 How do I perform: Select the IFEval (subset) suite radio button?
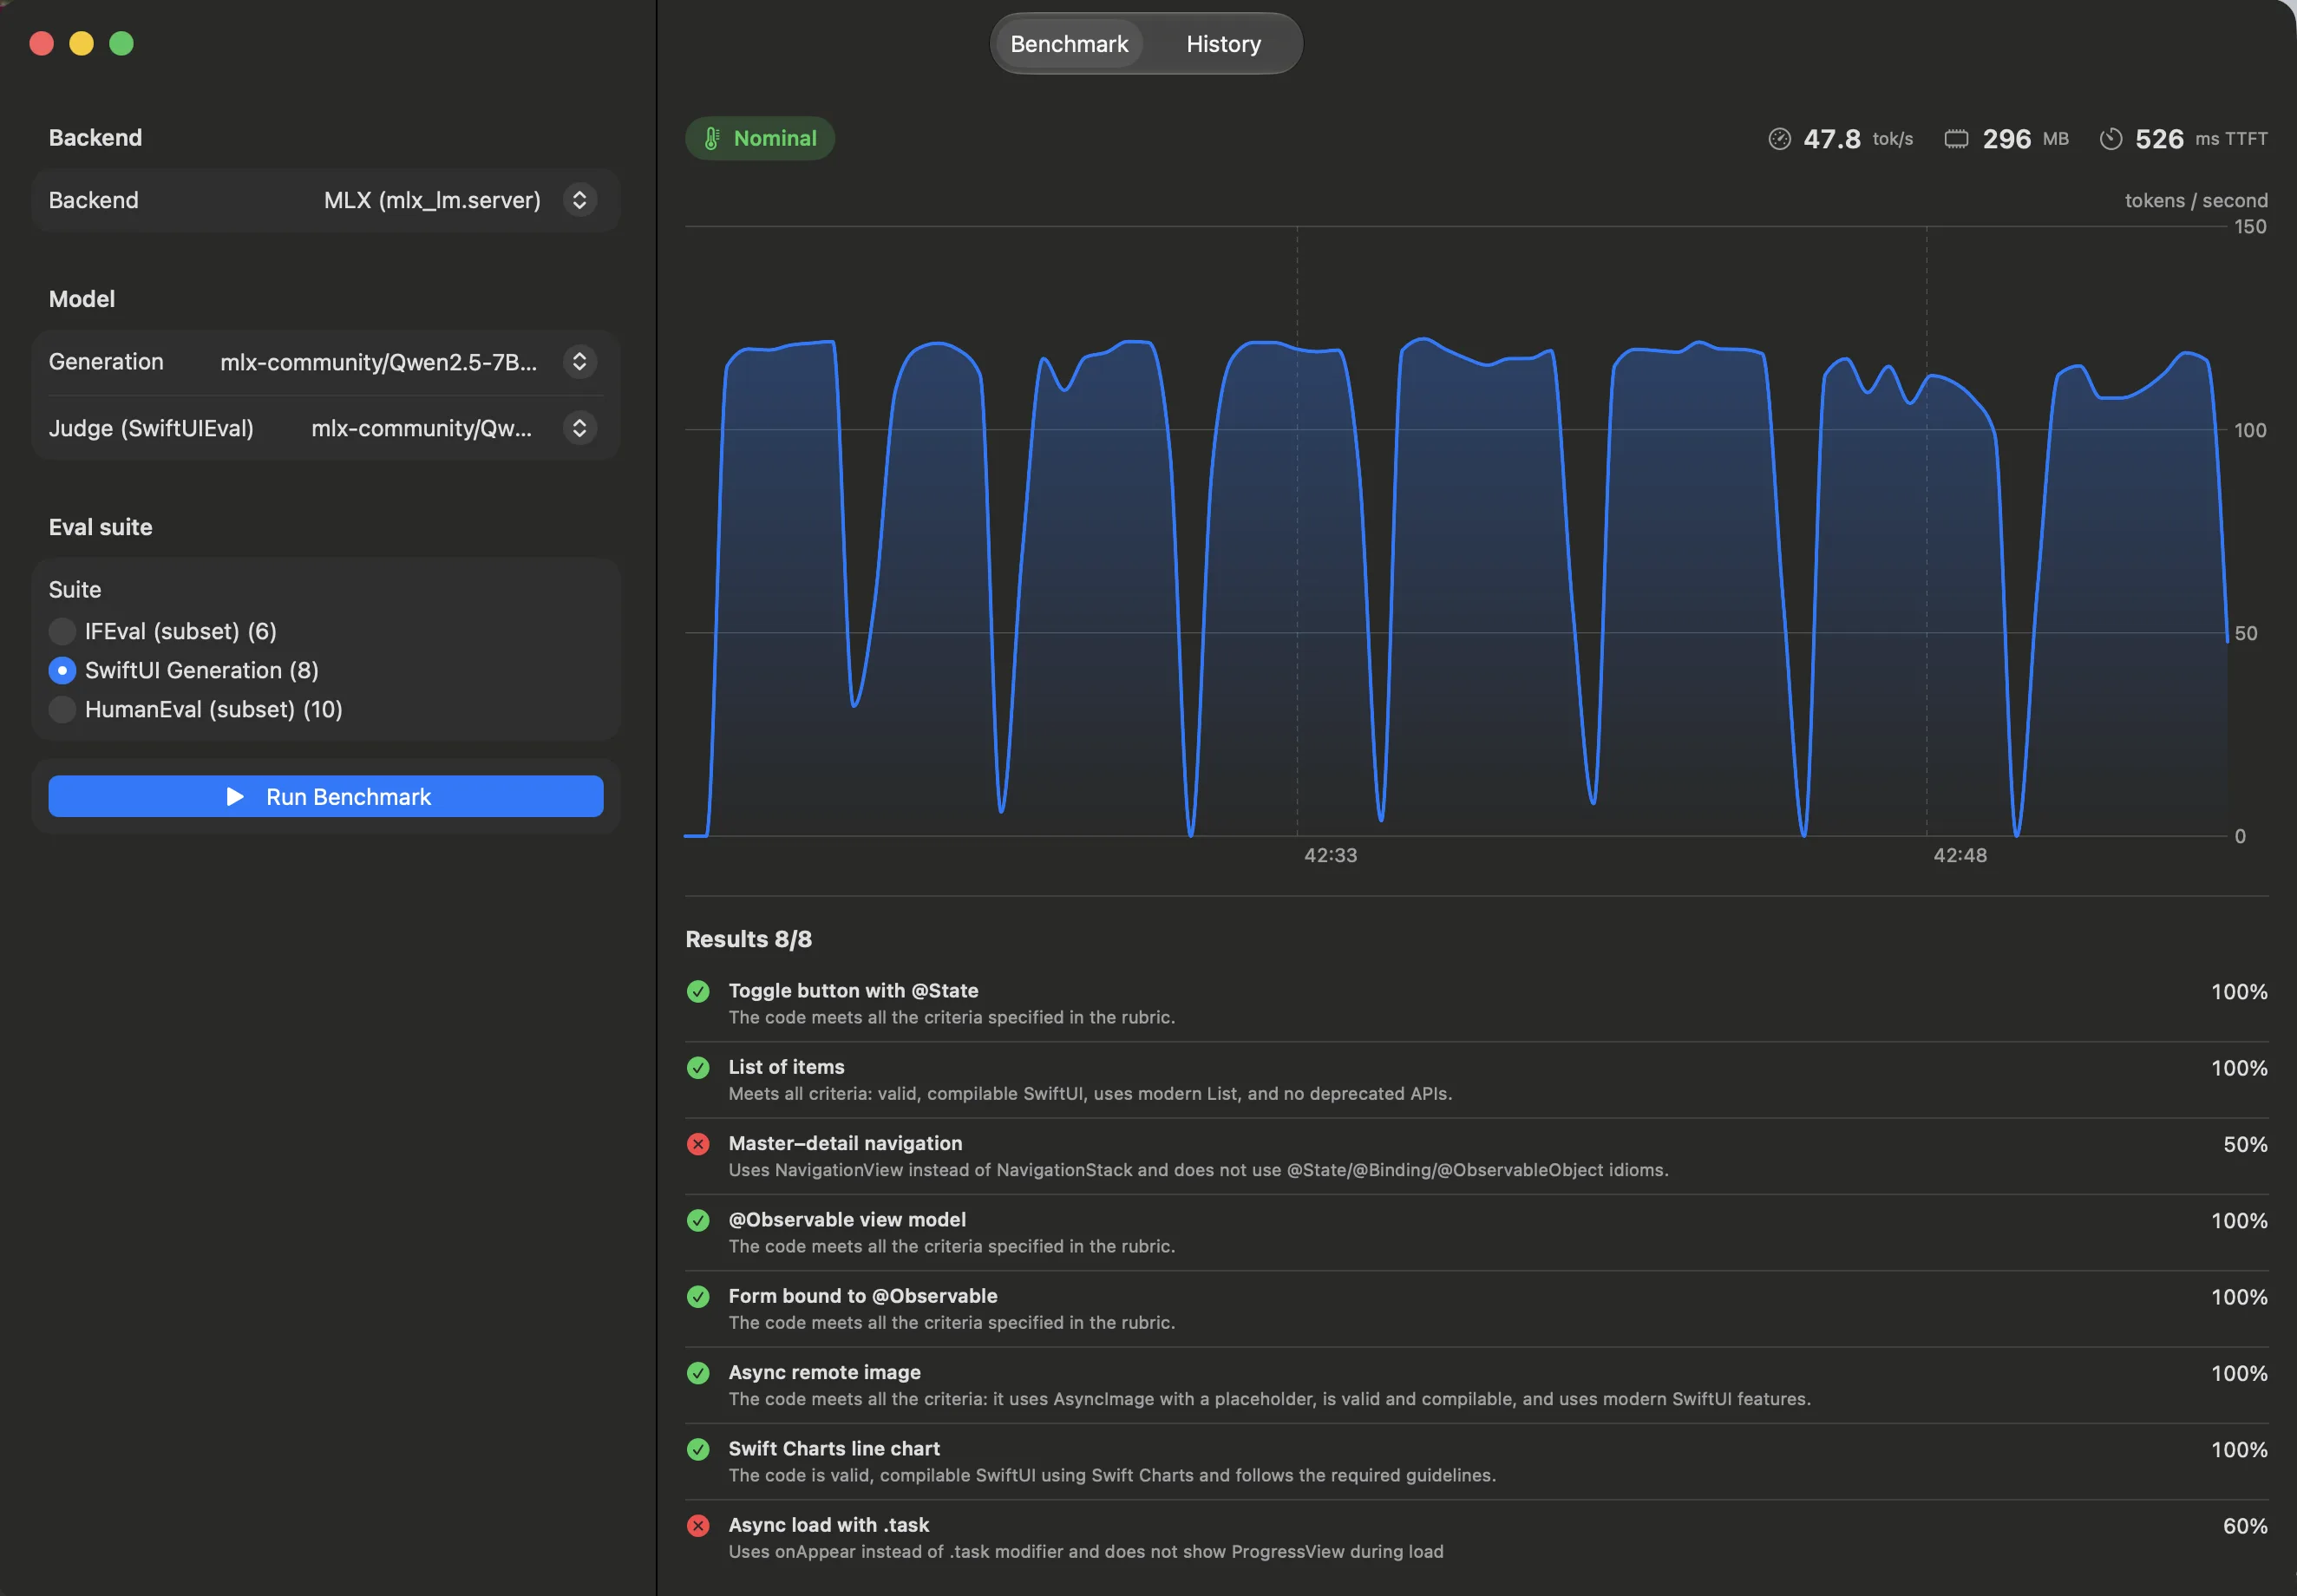tap(62, 631)
